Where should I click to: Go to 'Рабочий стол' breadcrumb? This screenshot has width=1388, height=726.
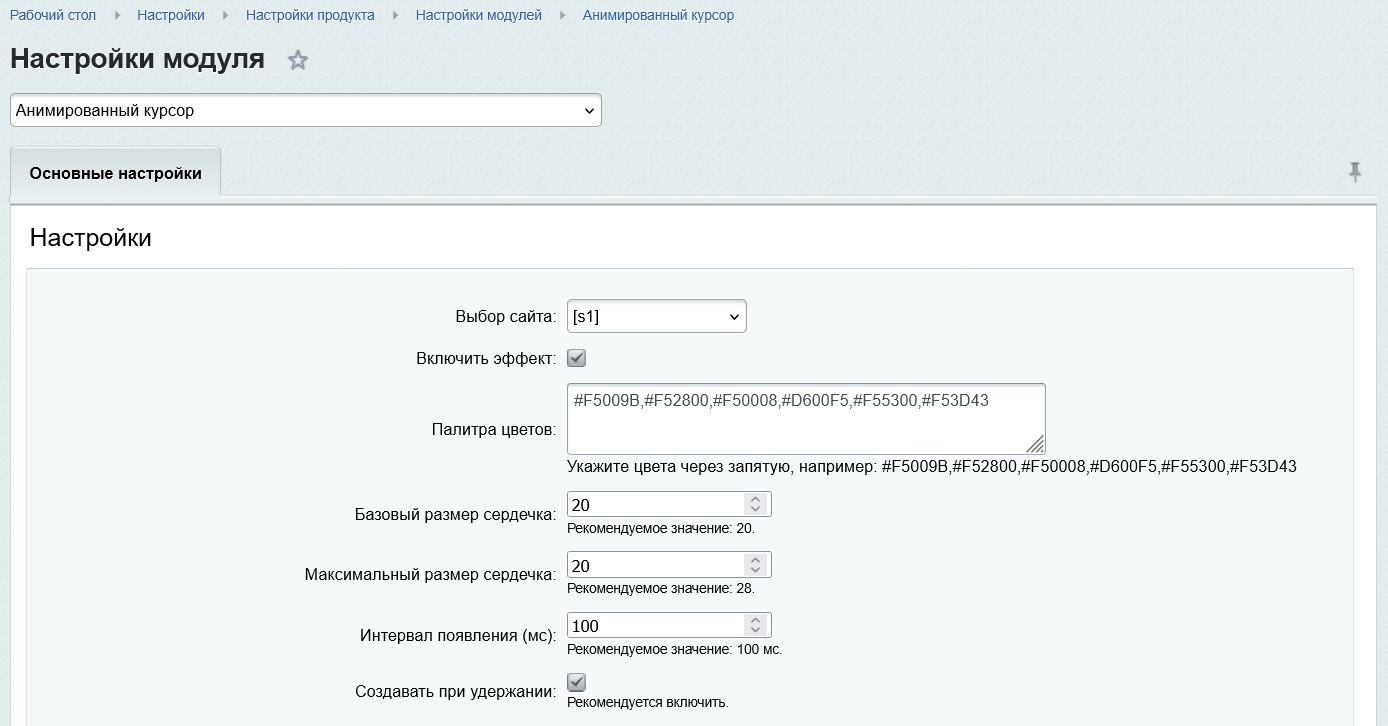click(53, 15)
